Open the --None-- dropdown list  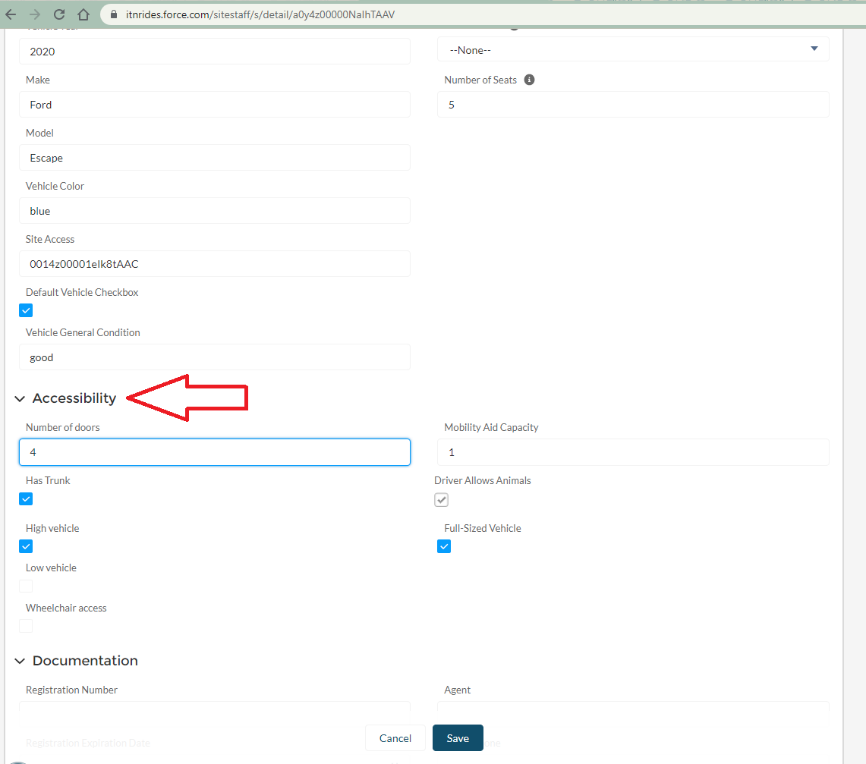[633, 49]
